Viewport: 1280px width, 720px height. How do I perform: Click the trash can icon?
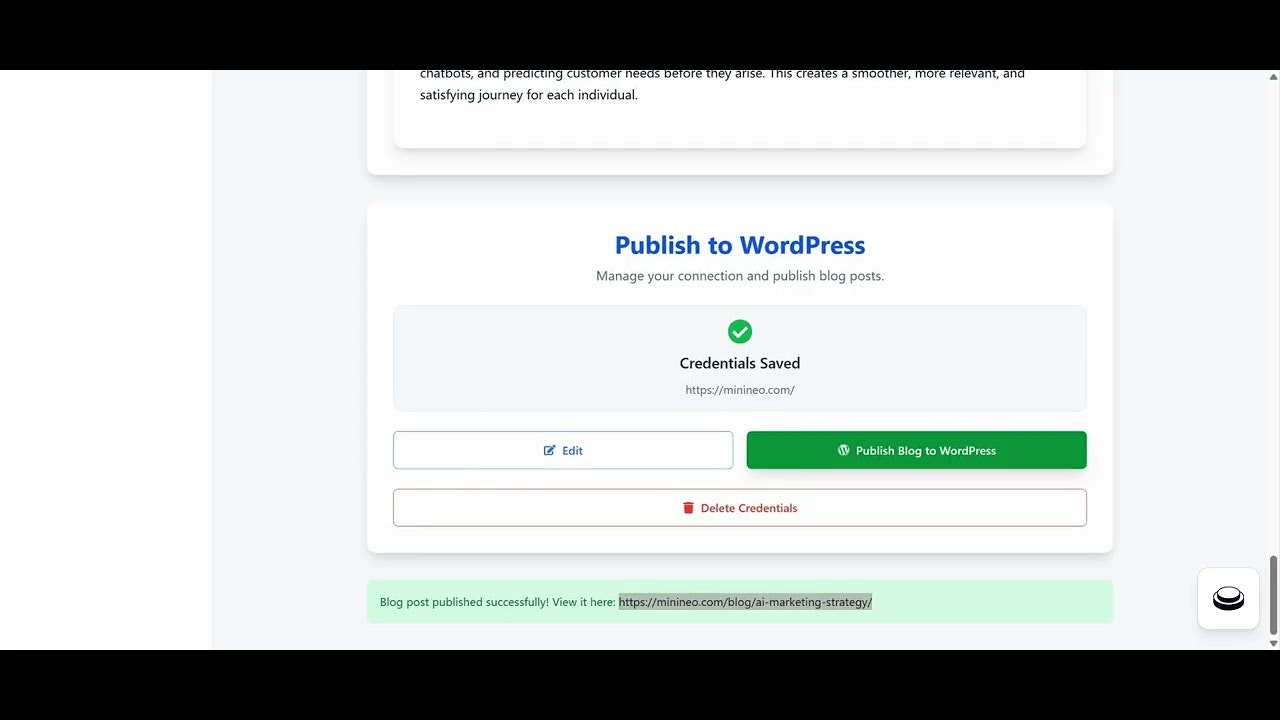click(688, 508)
